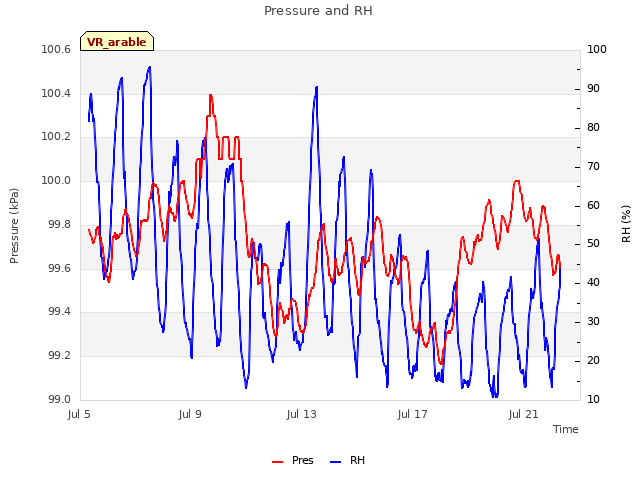Screen dimensions: 640x480
Task: Click the chart title Pressure and RH
Action: pos(318,11)
